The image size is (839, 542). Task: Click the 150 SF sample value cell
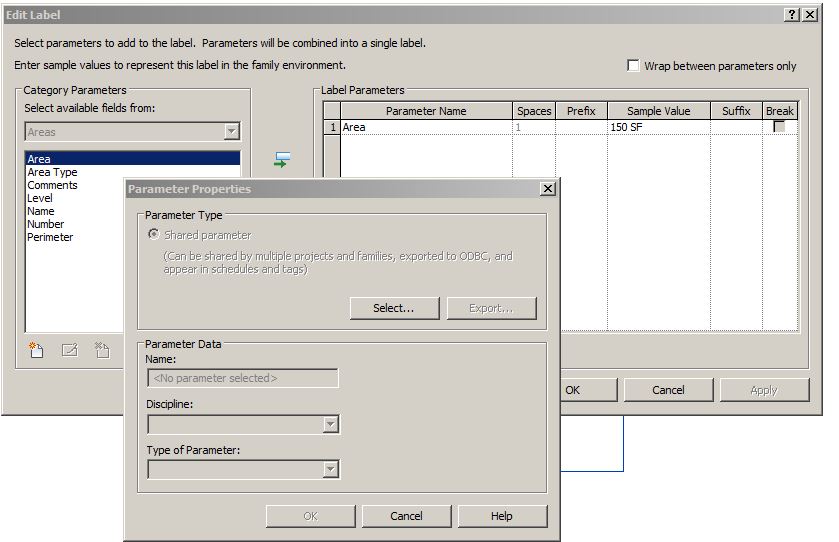click(x=659, y=127)
